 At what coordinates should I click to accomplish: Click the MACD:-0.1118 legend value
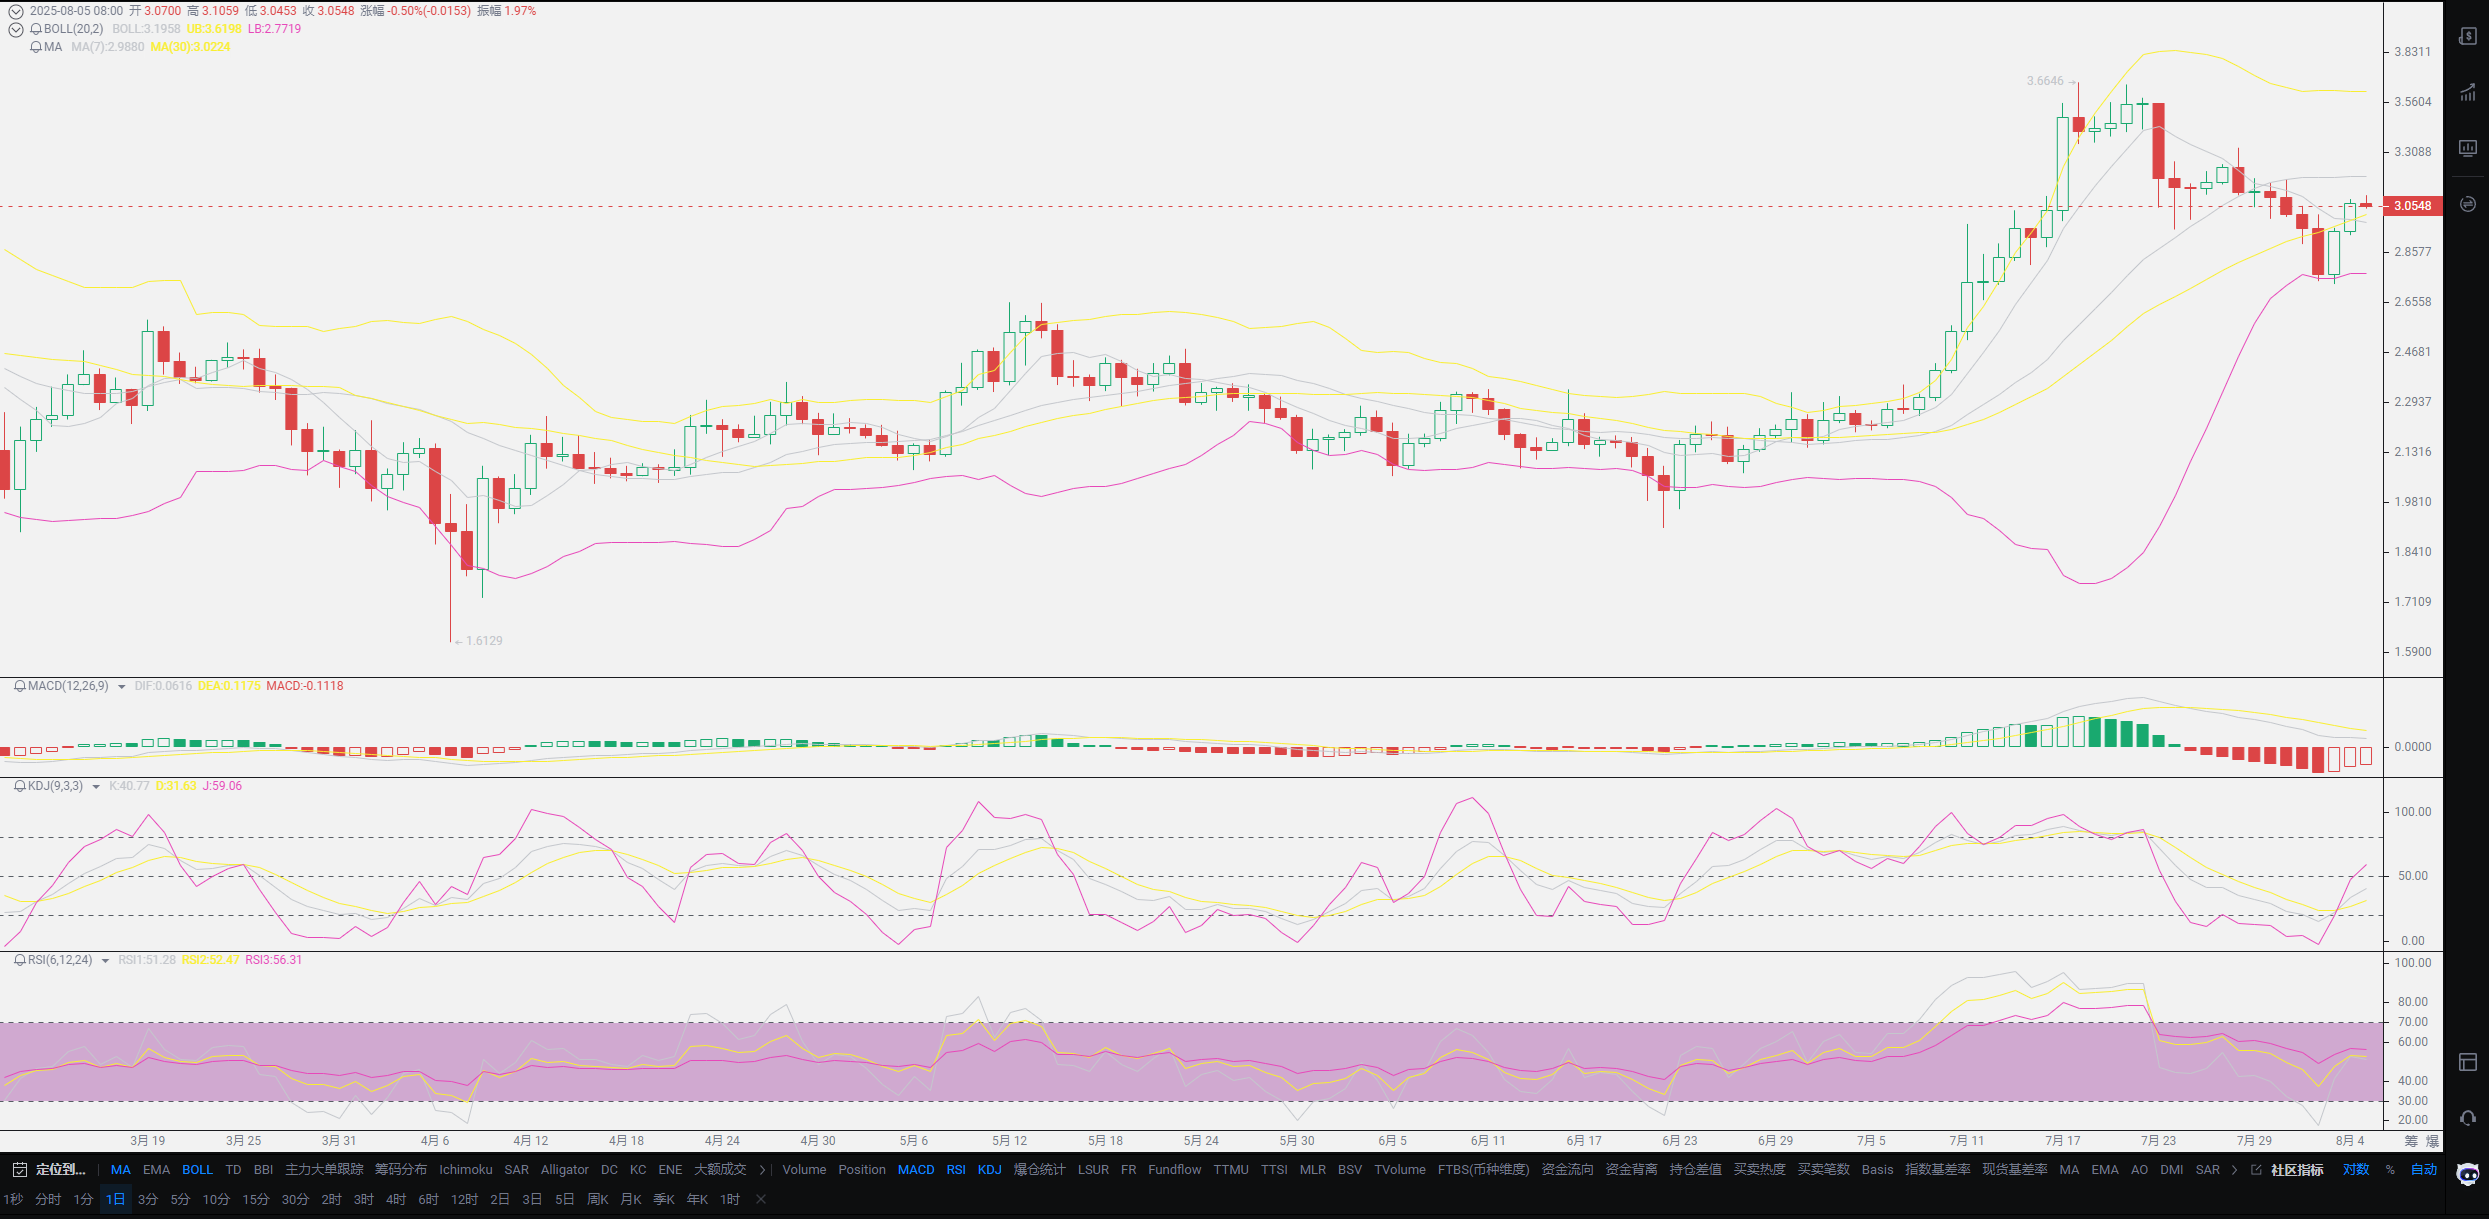(x=305, y=686)
